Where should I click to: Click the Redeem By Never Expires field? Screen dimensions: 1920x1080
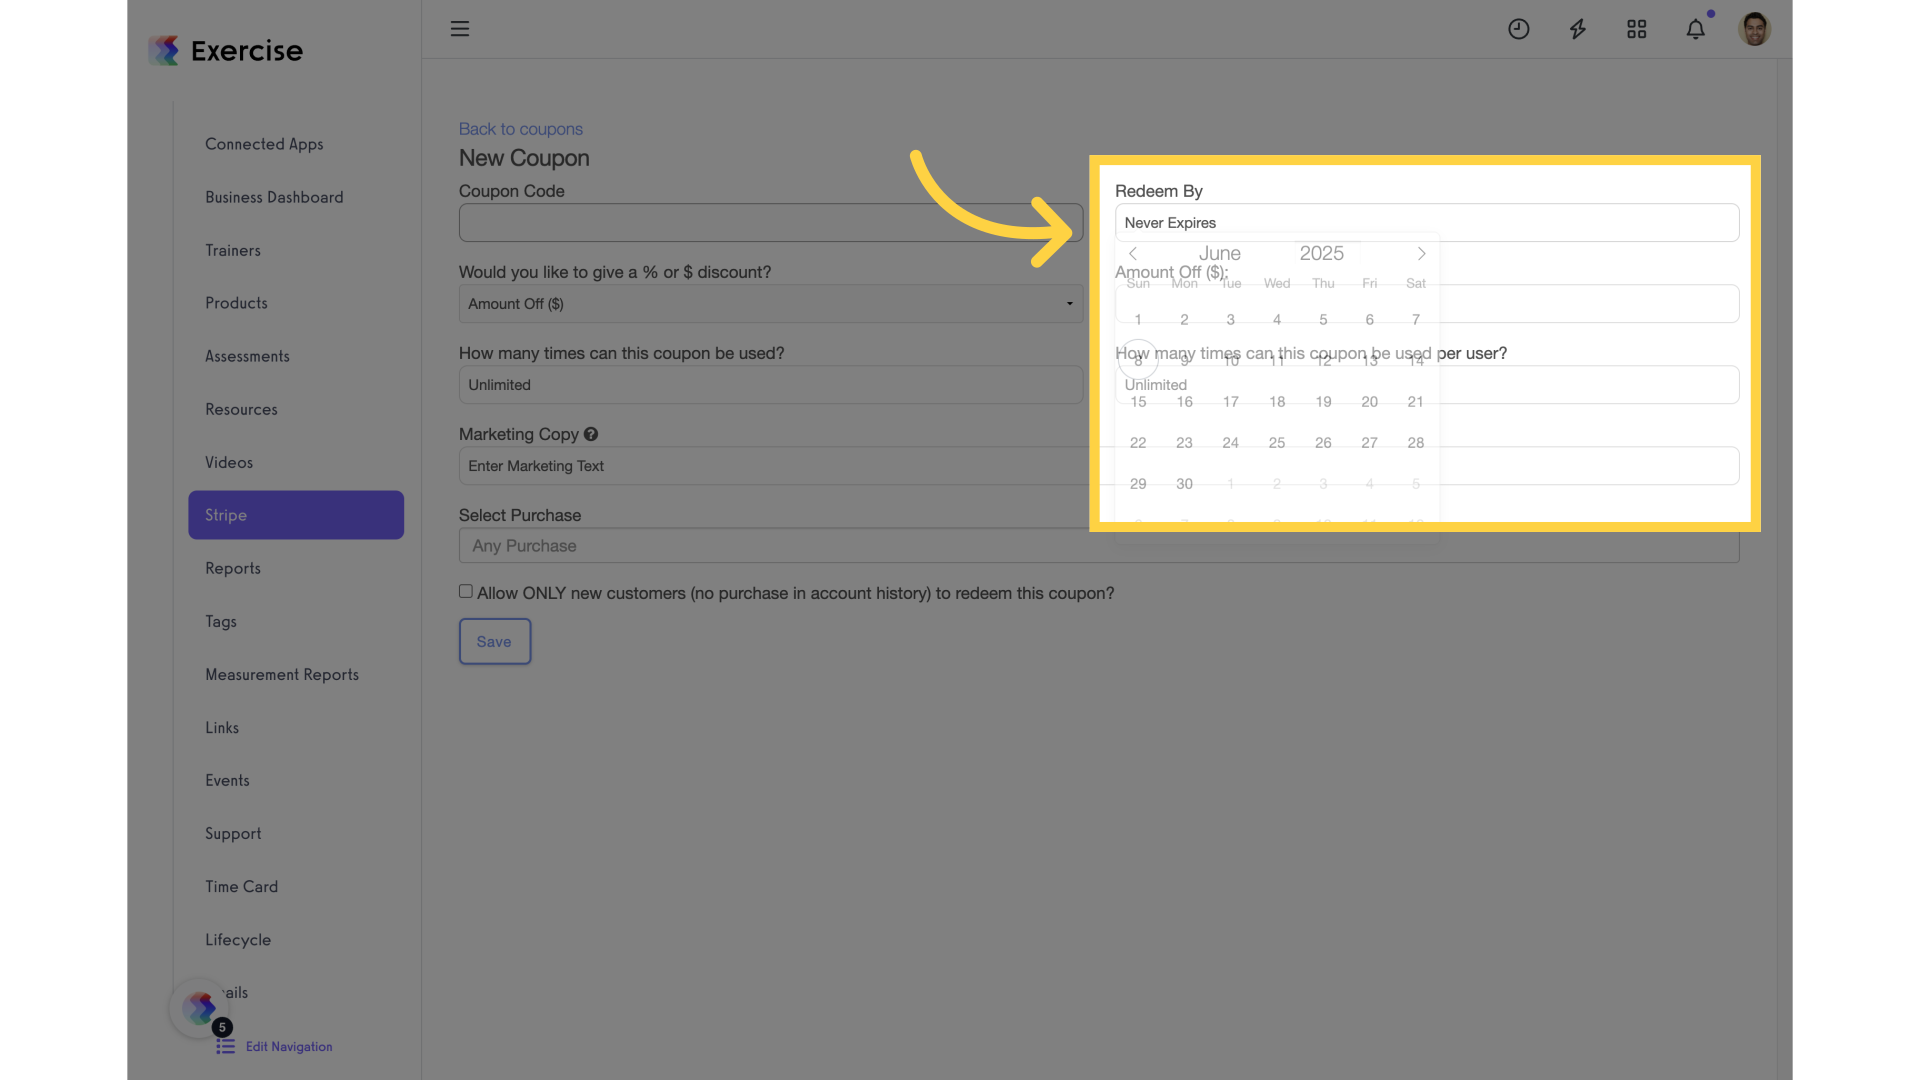point(1427,222)
